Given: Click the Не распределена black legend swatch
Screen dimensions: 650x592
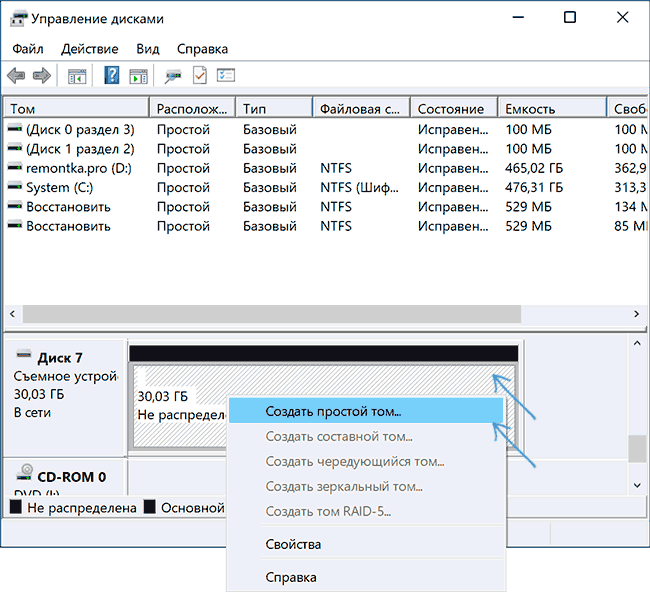Looking at the screenshot, I should click(x=16, y=507).
